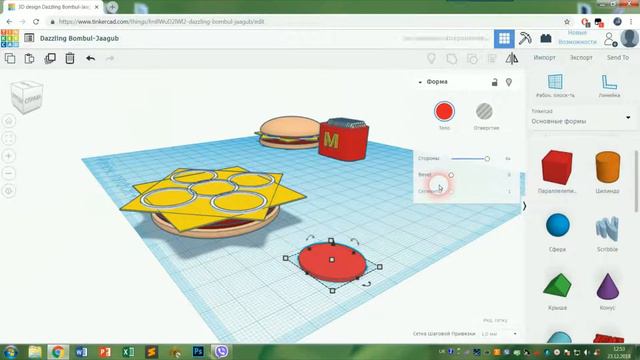Click the shapes panel scrollbar

tap(636, 181)
